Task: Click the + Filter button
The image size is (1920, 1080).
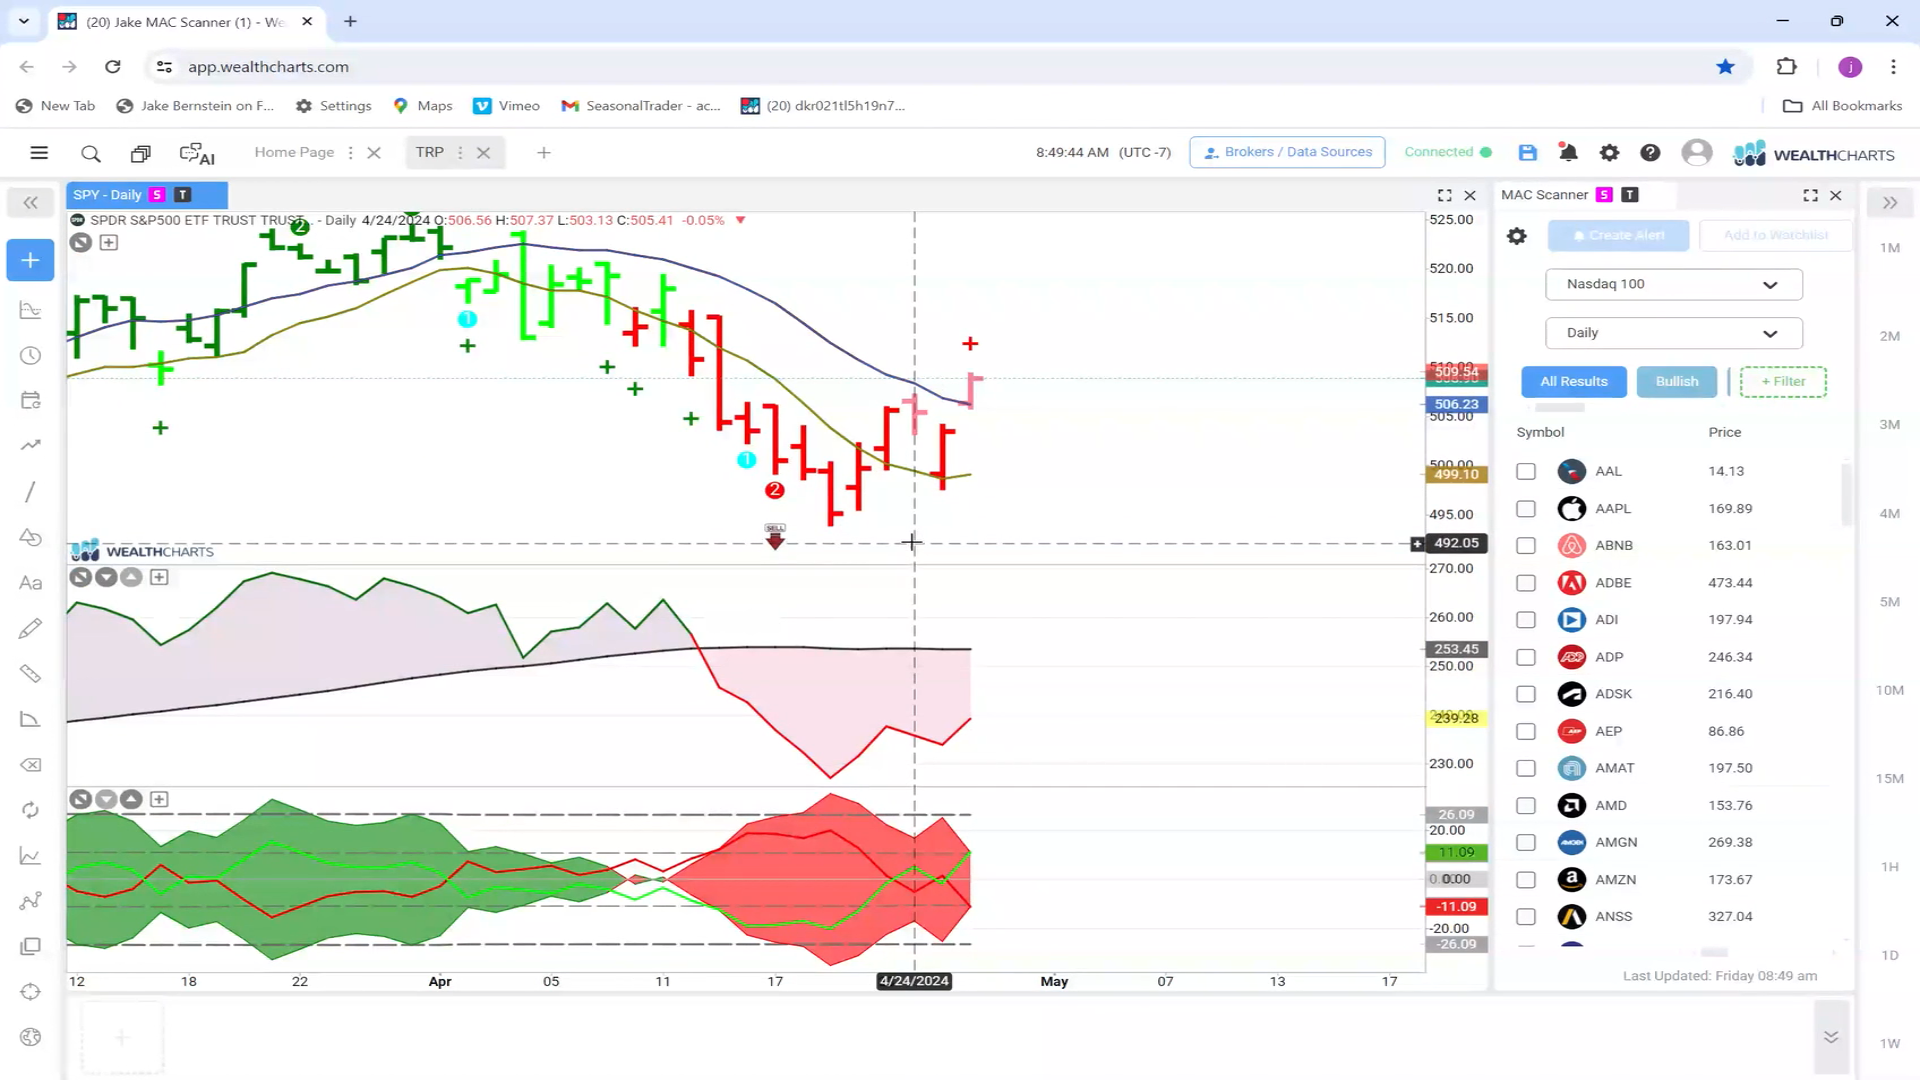Action: [x=1783, y=381]
